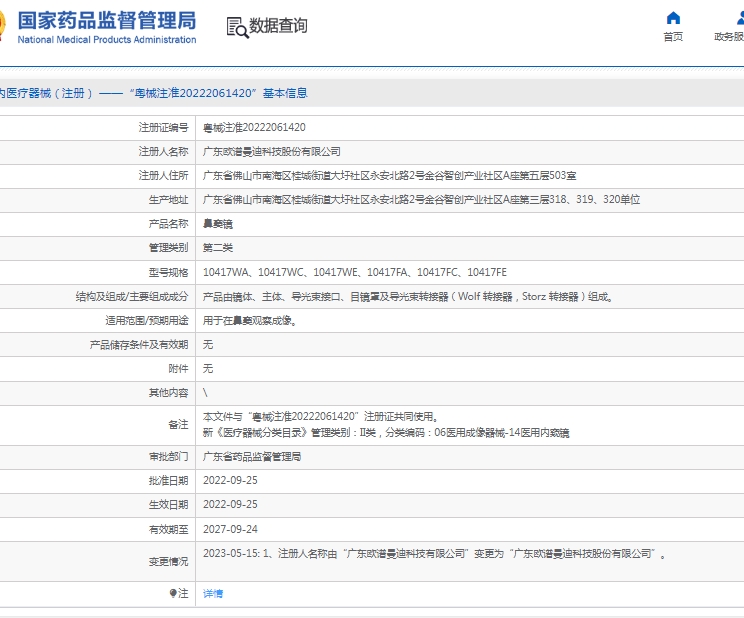The width and height of the screenshot is (744, 618).
Task: Click the 生效日期 field label
Action: tap(168, 504)
